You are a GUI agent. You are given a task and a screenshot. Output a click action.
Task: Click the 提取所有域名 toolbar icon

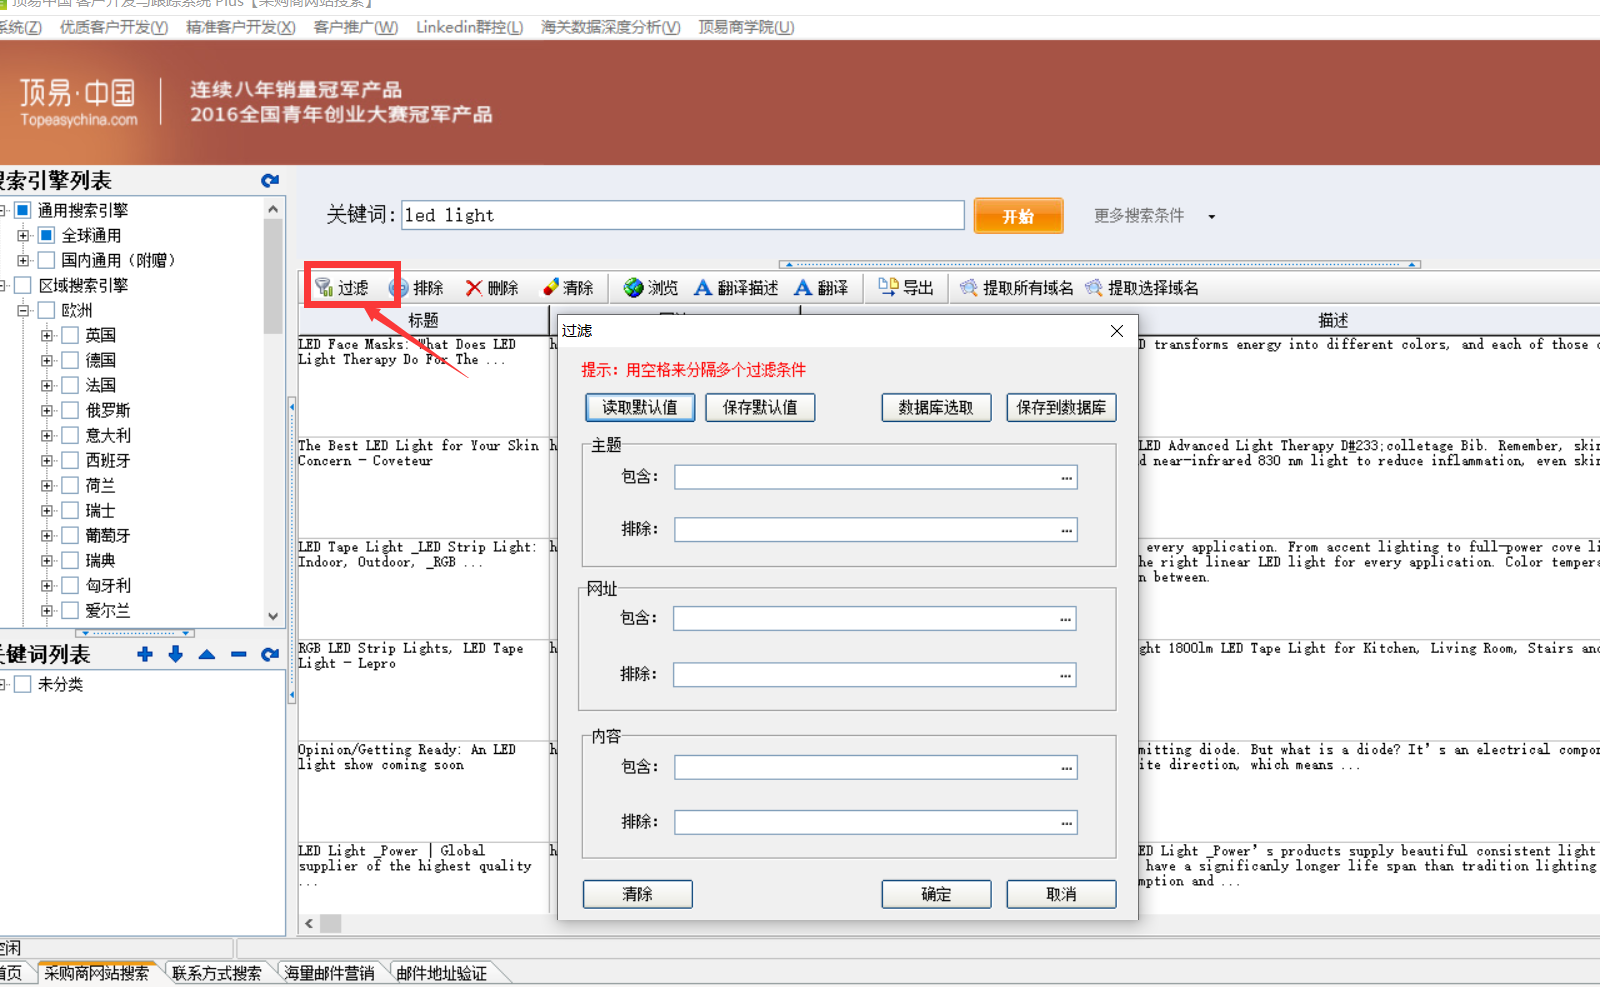[x=968, y=288]
